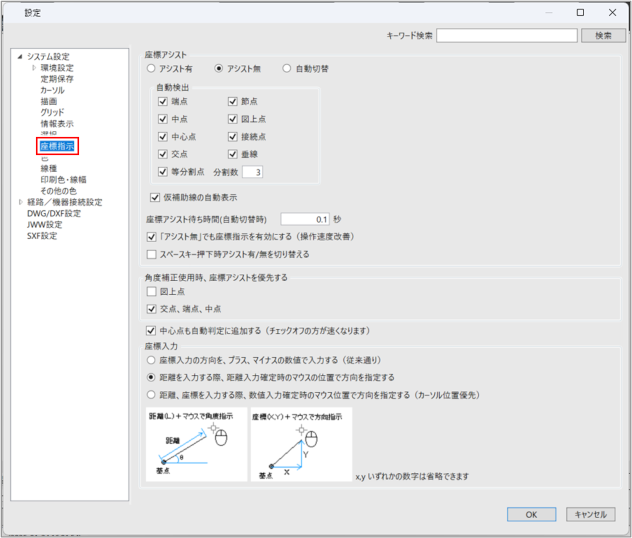
Task: Click the キャンセル button
Action: coord(588,514)
